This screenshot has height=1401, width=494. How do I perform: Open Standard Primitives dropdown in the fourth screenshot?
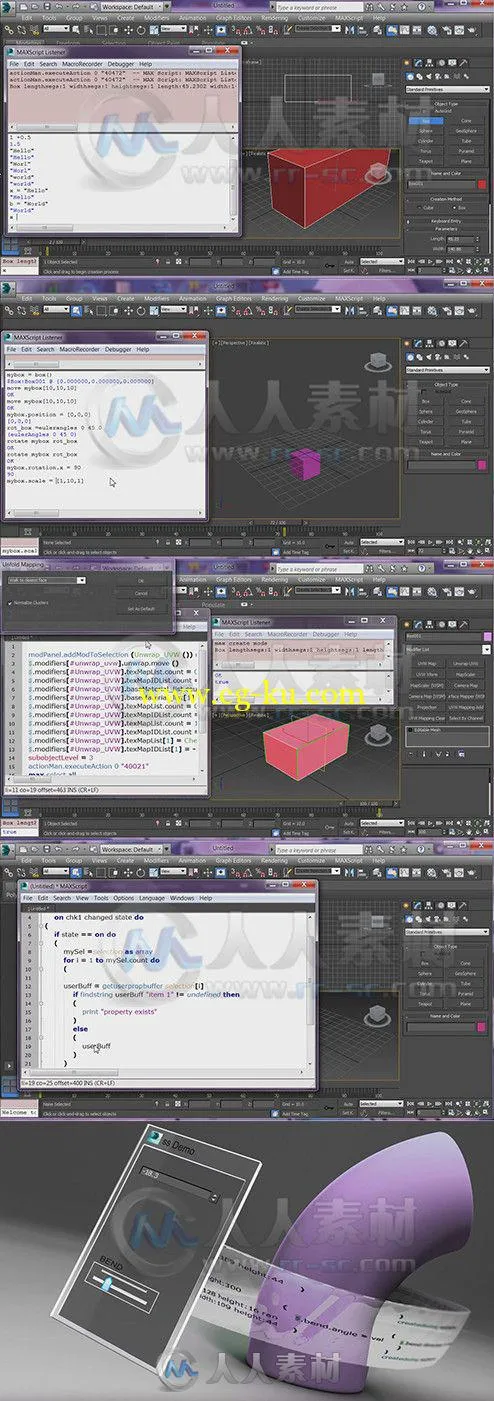pyautogui.click(x=446, y=933)
